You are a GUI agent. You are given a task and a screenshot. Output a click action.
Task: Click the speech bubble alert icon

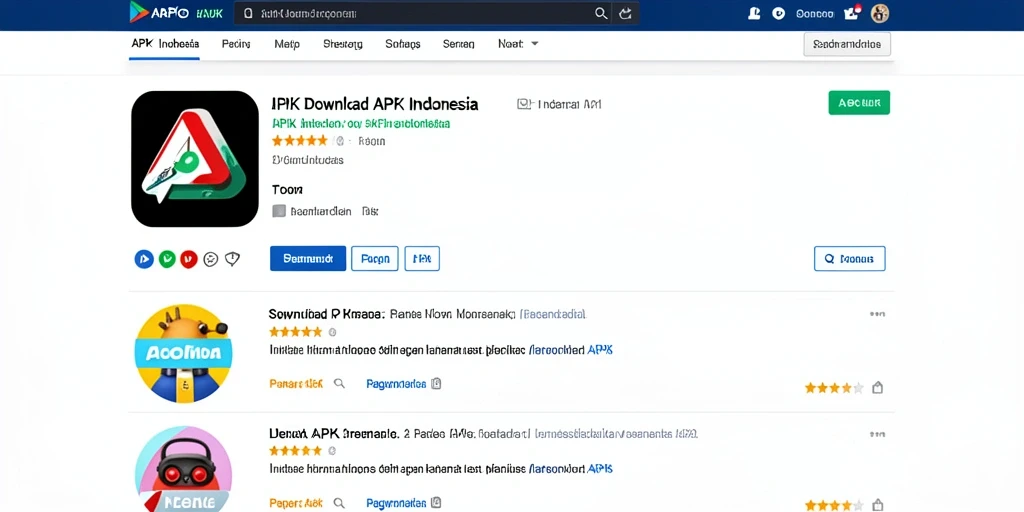[x=232, y=259]
